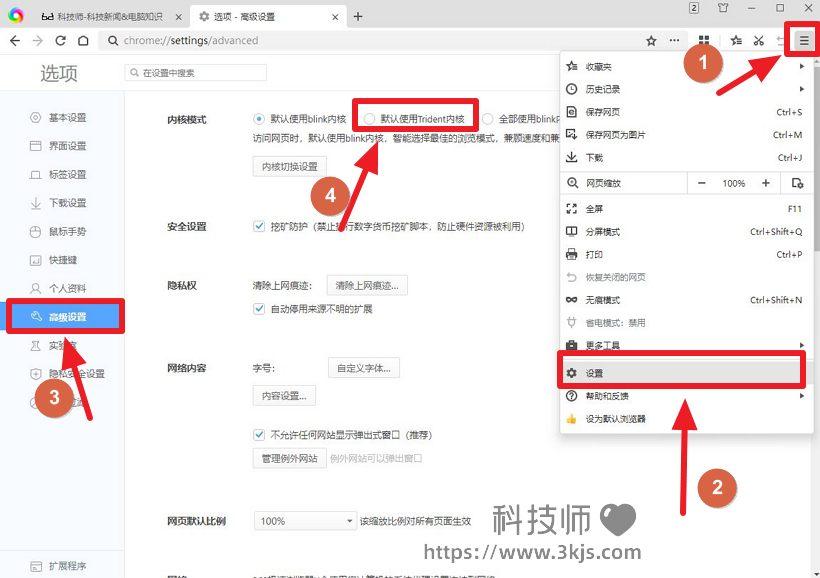
Task: Zoom in with the plus button in 网页缩放
Action: (765, 183)
